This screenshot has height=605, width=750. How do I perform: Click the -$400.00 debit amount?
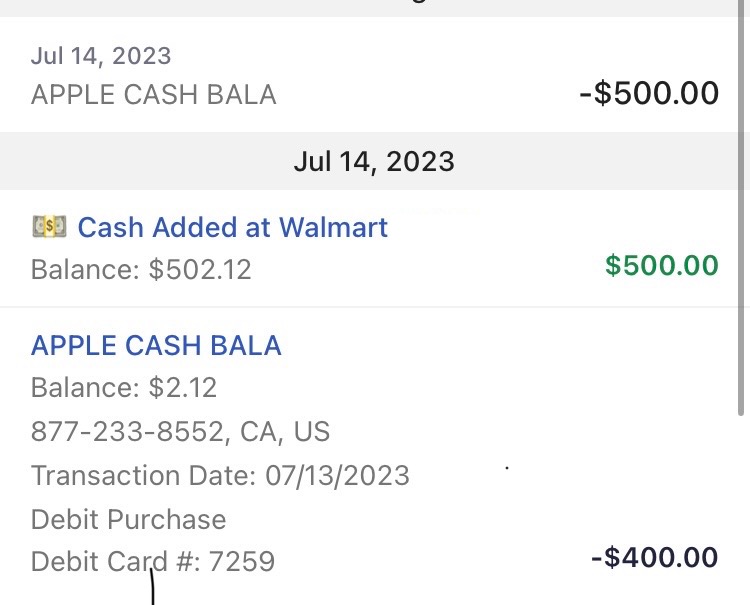(x=654, y=558)
